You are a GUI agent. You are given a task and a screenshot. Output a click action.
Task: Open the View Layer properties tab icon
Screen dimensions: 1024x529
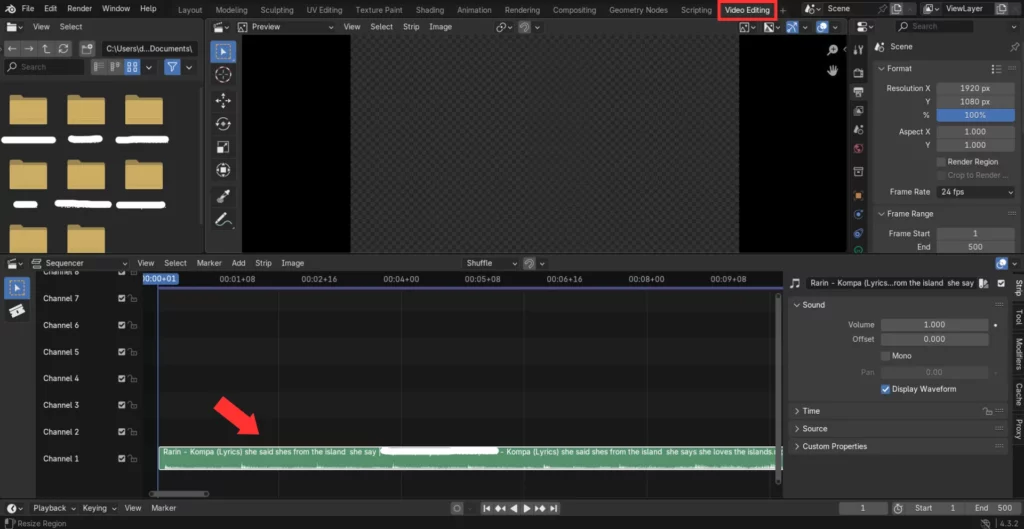tap(858, 111)
